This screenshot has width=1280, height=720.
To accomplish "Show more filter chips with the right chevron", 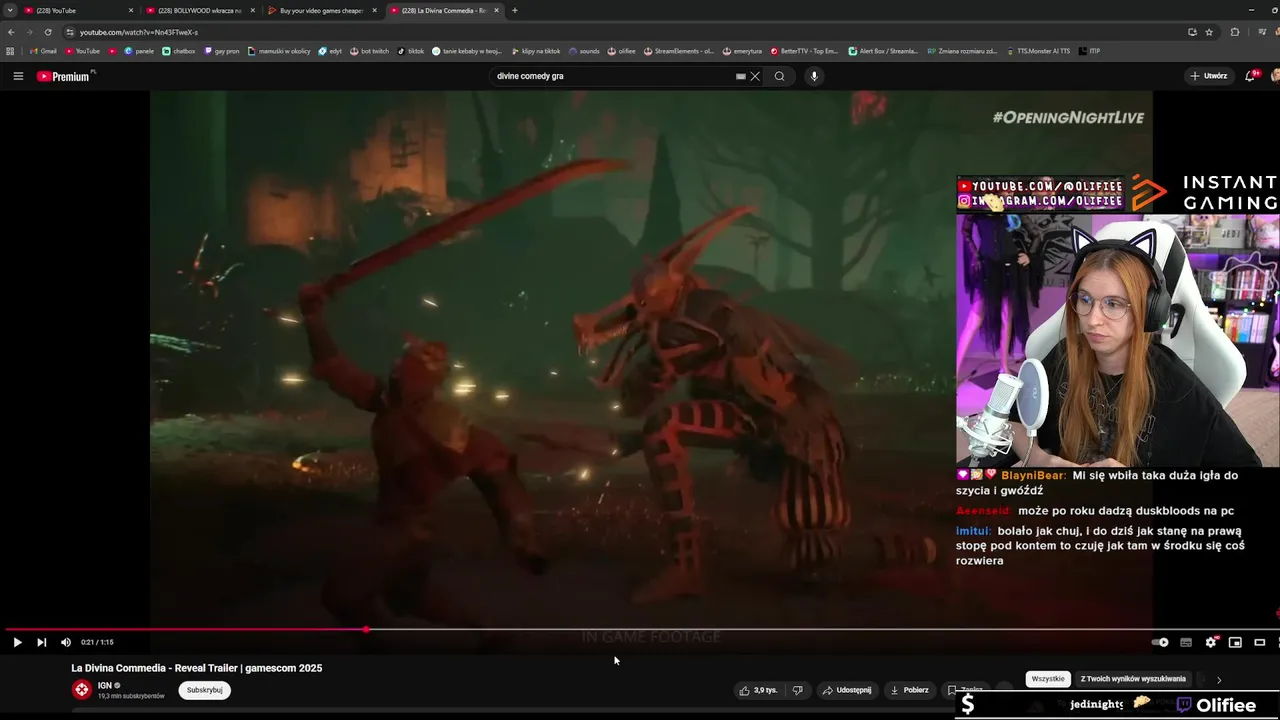I will coord(1218,680).
